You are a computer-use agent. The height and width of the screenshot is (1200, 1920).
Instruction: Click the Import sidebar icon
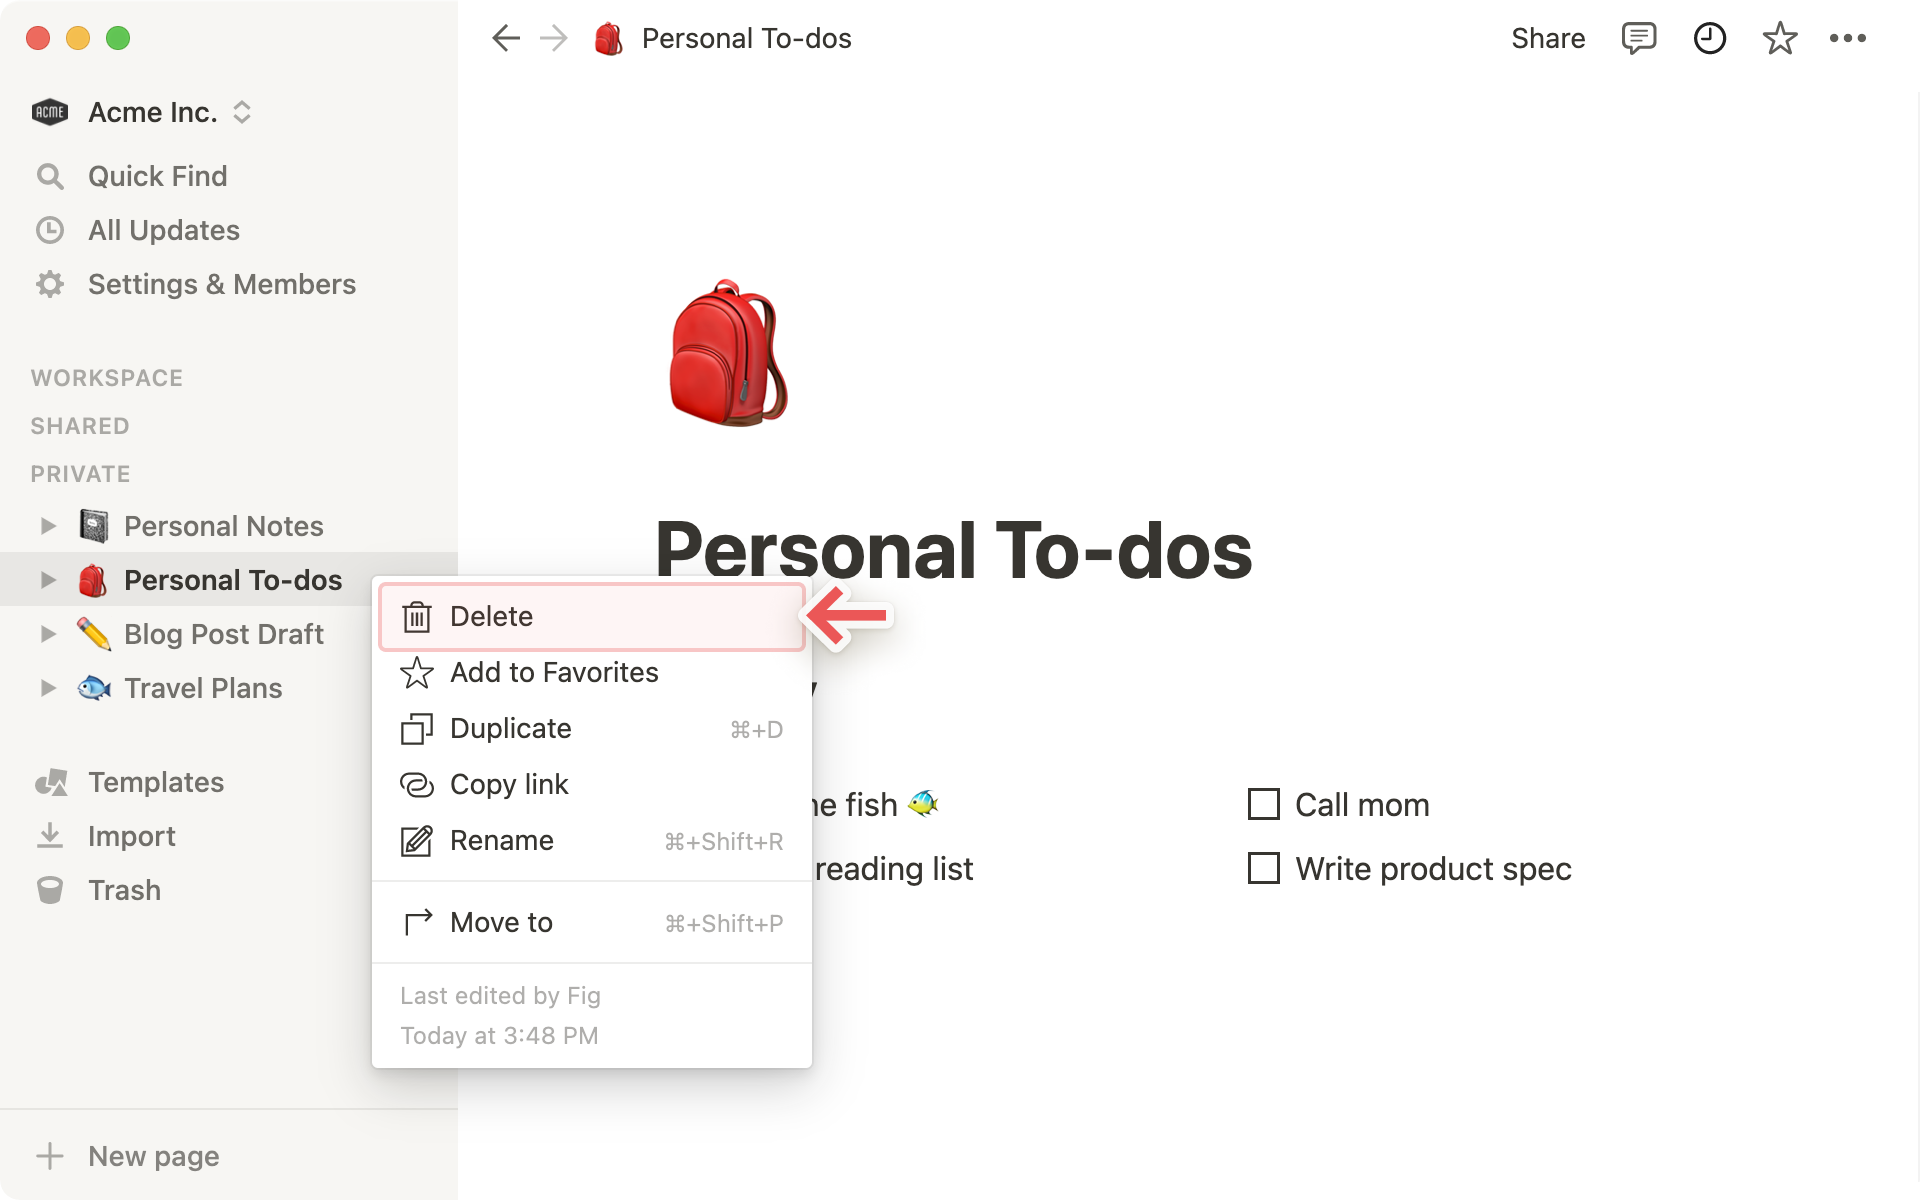point(50,835)
